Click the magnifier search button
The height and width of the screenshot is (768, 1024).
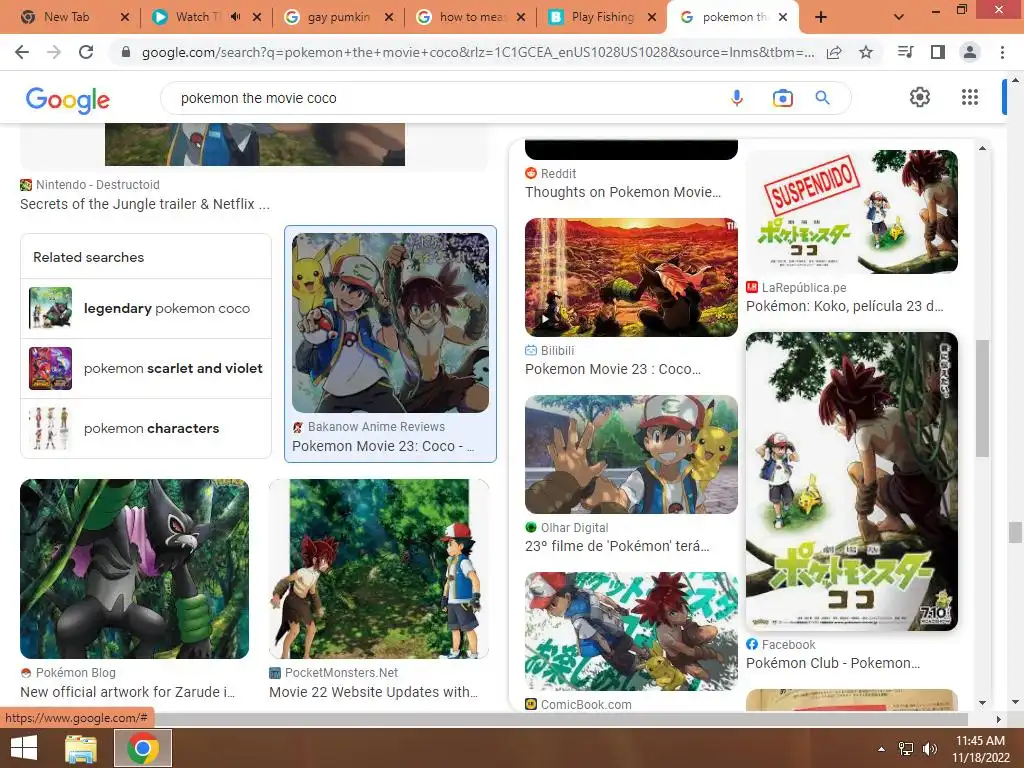tap(823, 98)
